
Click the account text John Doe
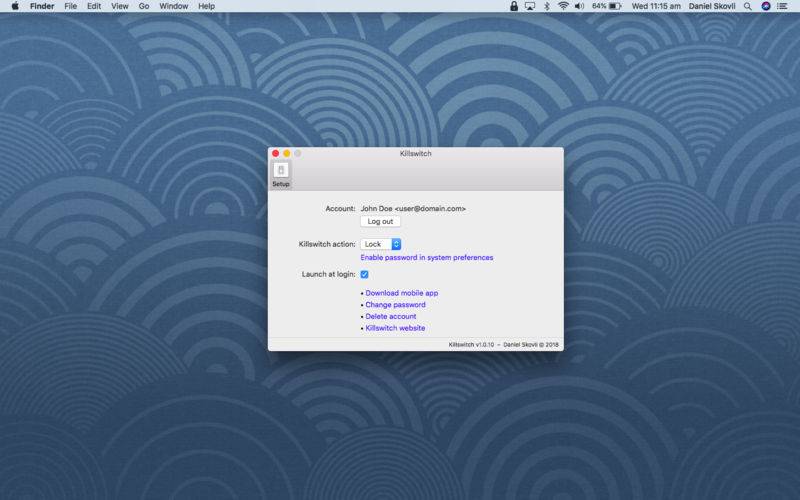point(413,209)
